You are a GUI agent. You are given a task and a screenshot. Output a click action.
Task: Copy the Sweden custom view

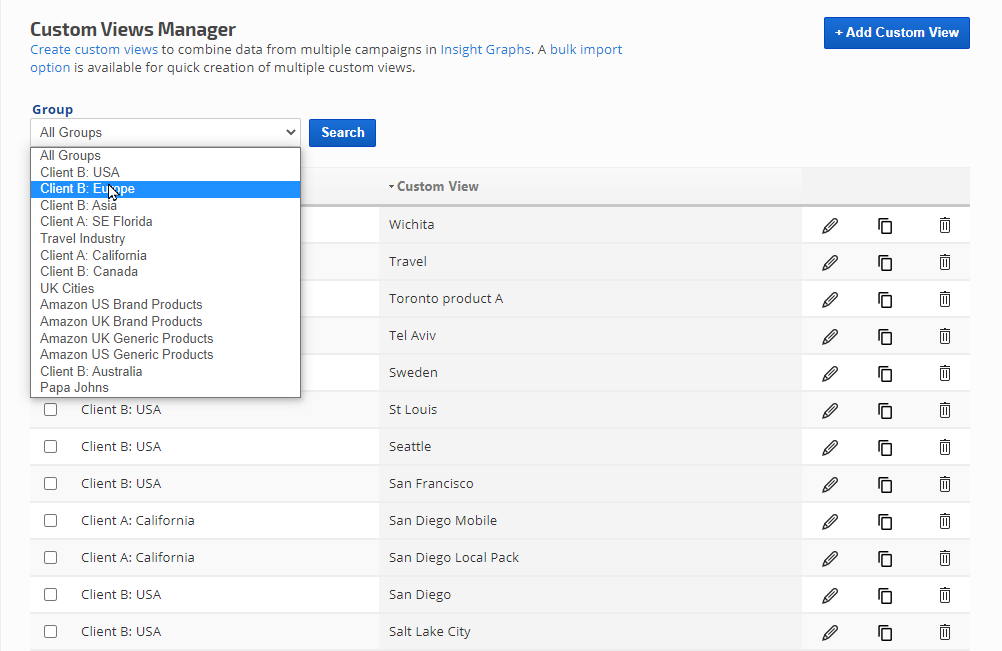tap(885, 373)
